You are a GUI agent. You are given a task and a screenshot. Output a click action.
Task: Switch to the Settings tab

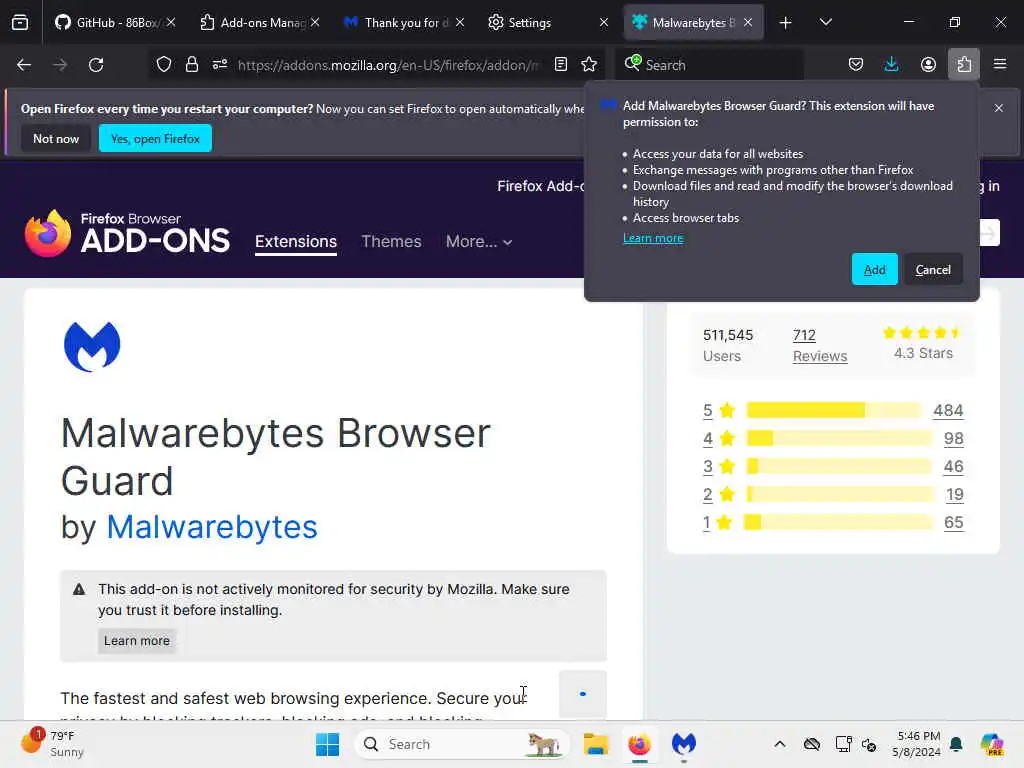(542, 22)
